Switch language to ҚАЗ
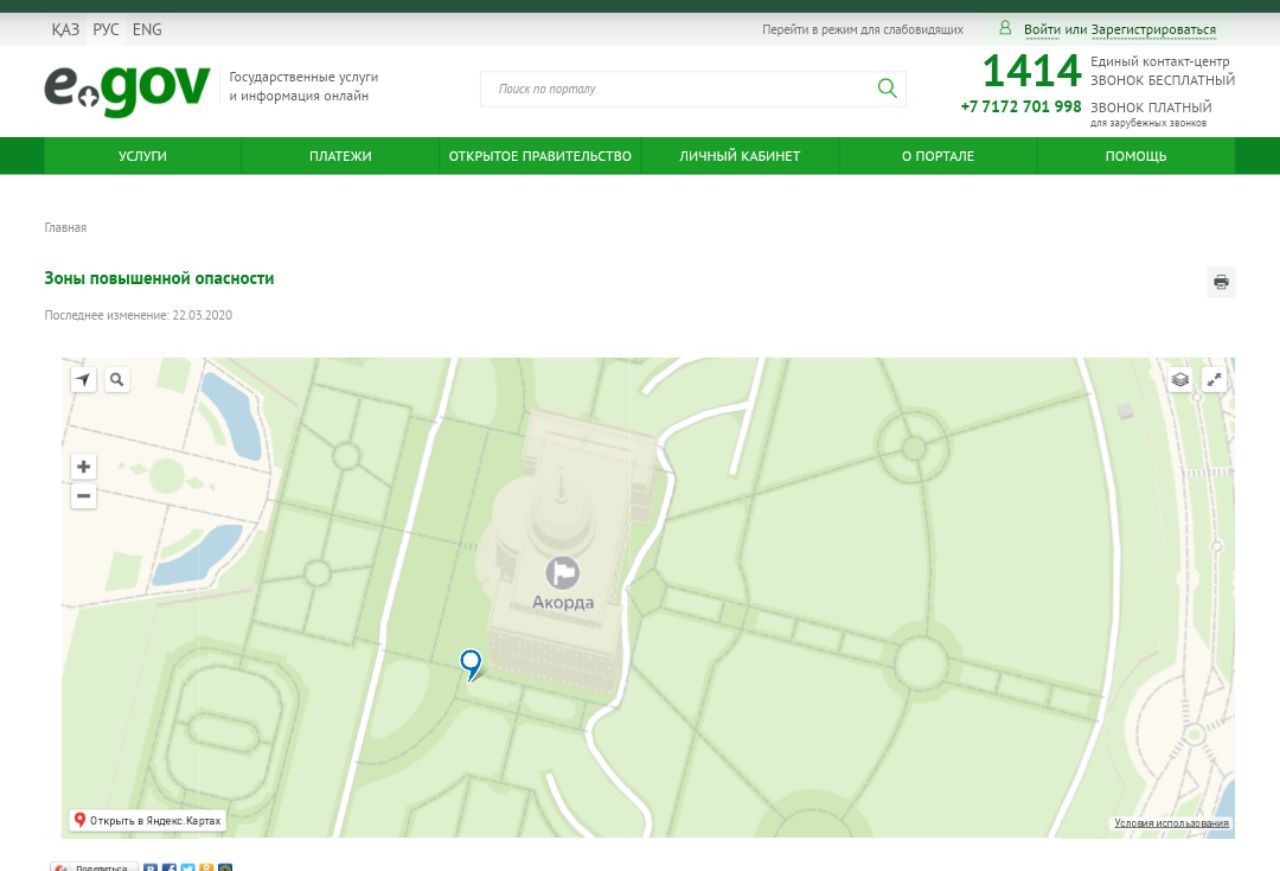Viewport: 1280px width, 871px height. (66, 30)
